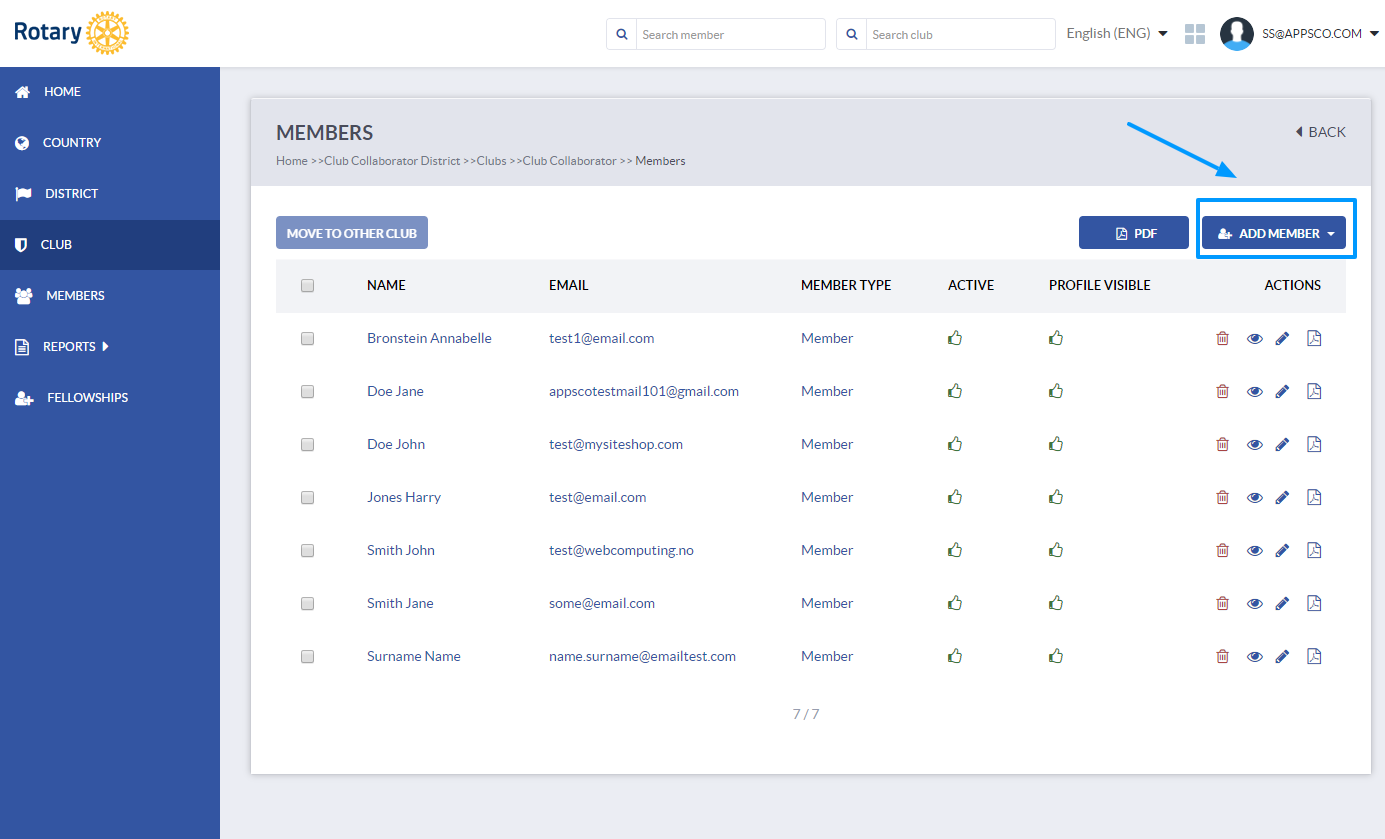Screen dimensions: 1385x839
Task: Delete Surname Name with trash icon
Action: click(x=1222, y=656)
